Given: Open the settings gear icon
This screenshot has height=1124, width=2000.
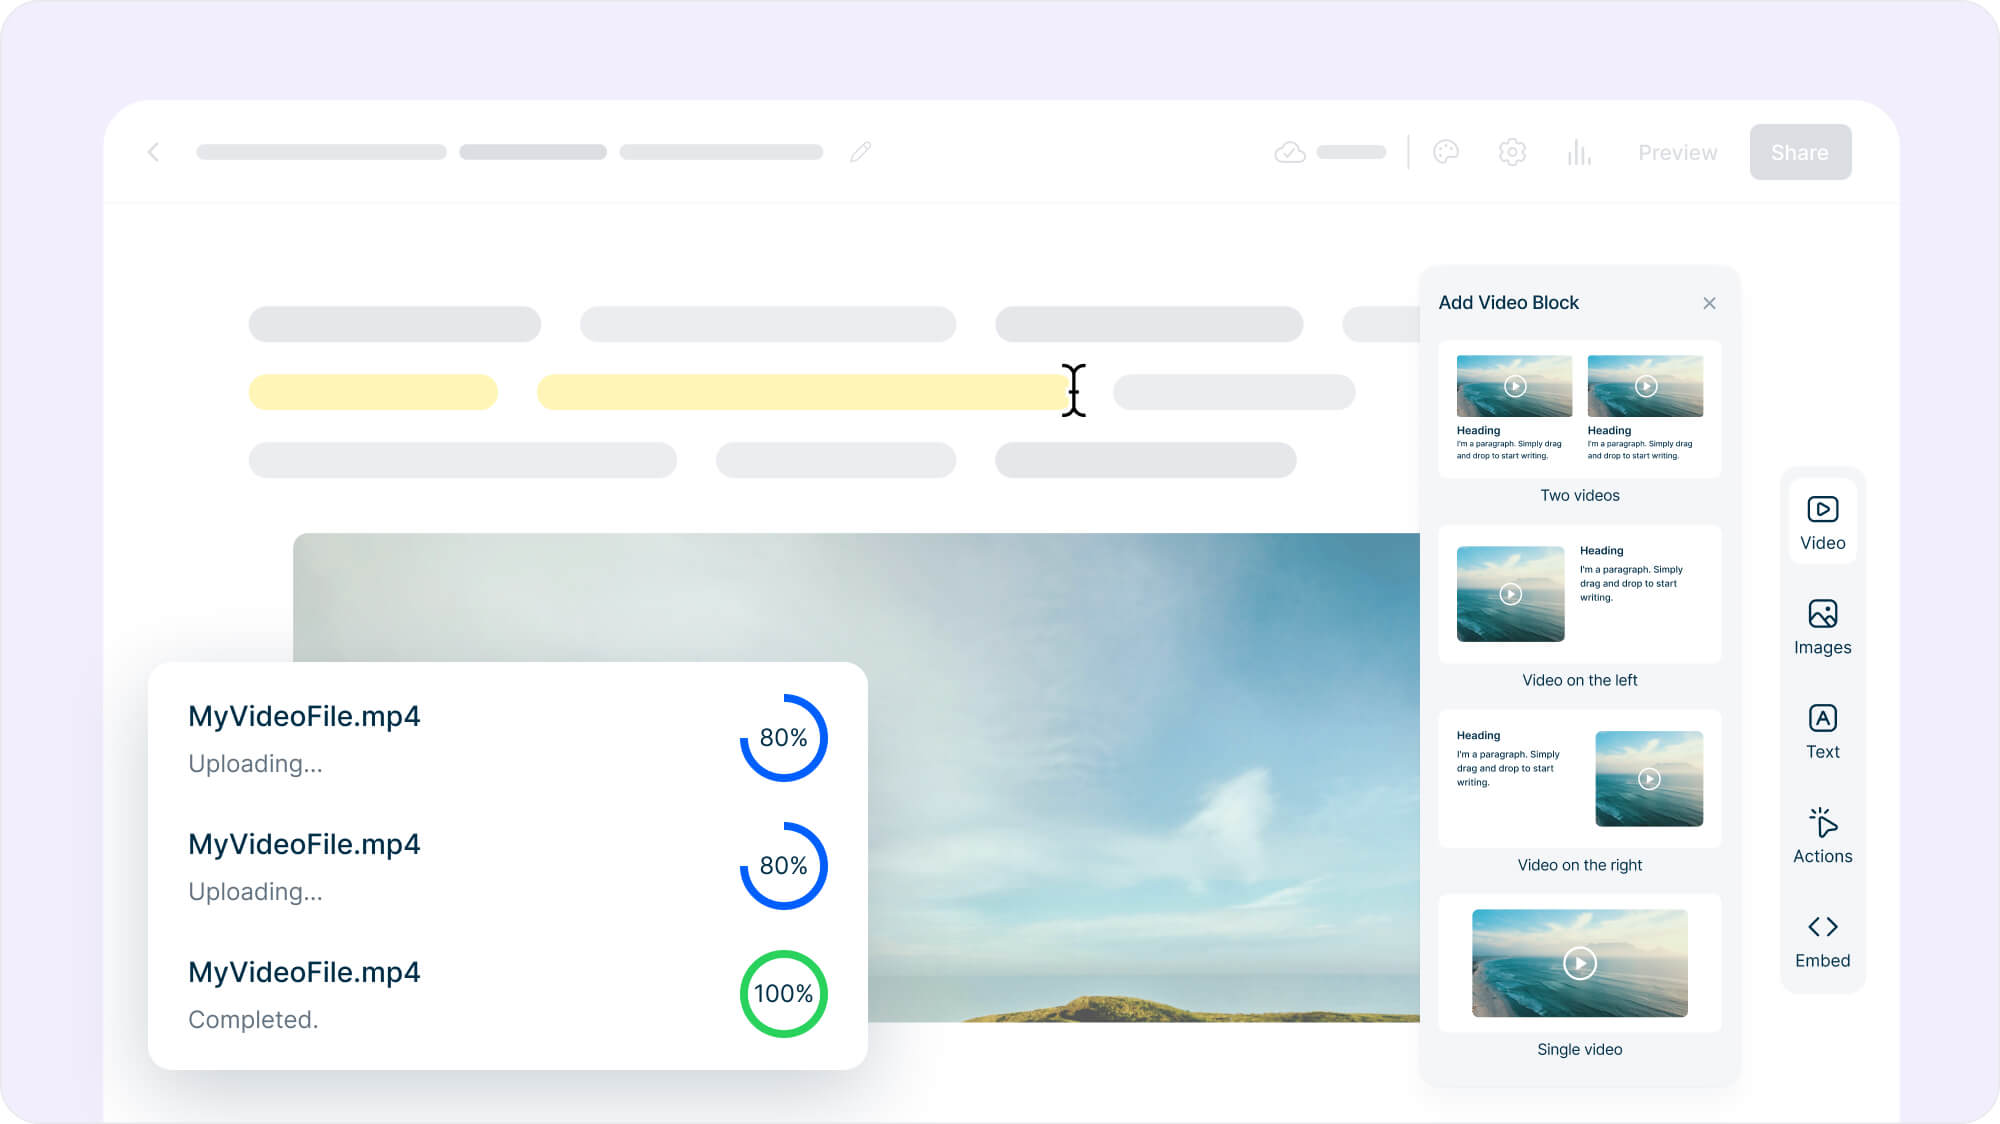Looking at the screenshot, I should [x=1512, y=152].
